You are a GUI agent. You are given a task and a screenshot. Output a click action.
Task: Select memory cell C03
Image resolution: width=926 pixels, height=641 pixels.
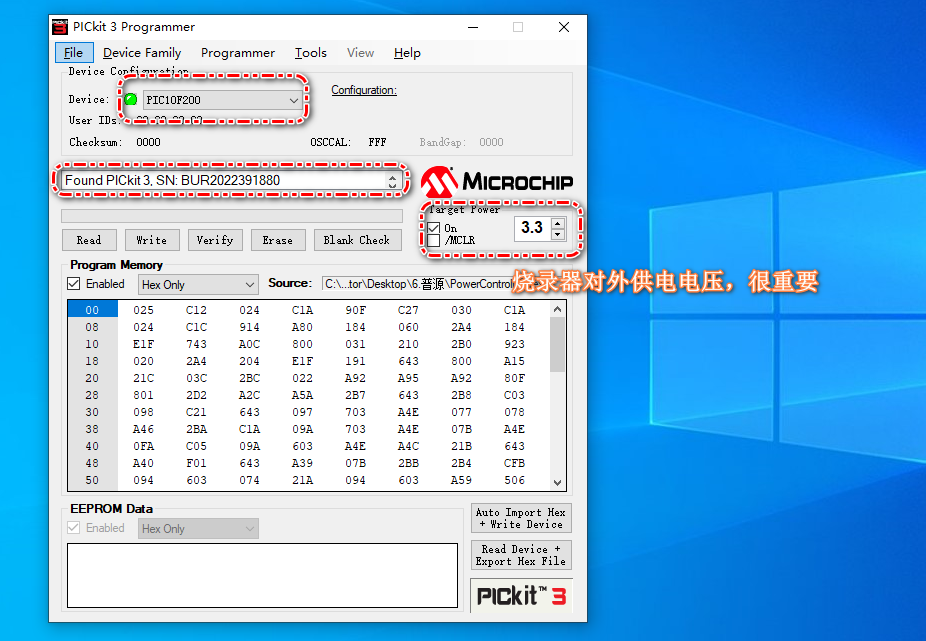point(514,395)
